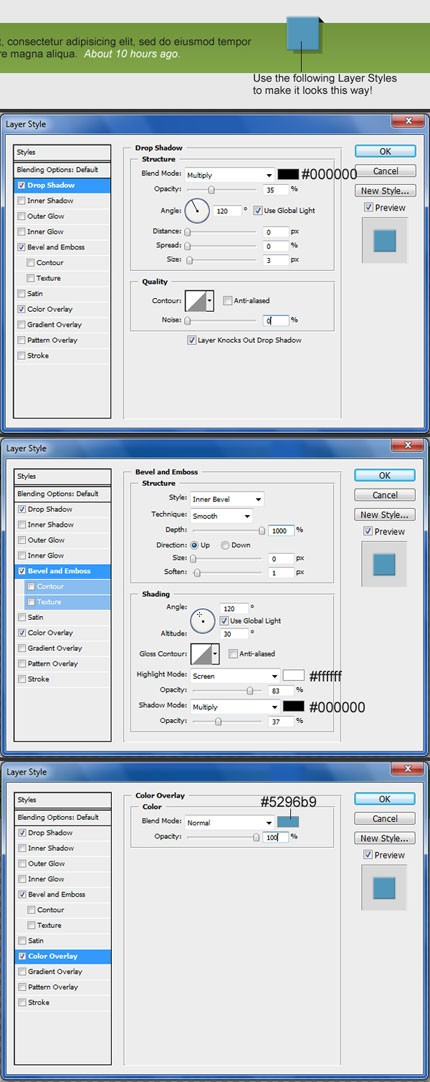This screenshot has height=1082, width=430.
Task: Check the Inner Glow checkbox in Color Overlay dialog
Action: pyautogui.click(x=22, y=879)
